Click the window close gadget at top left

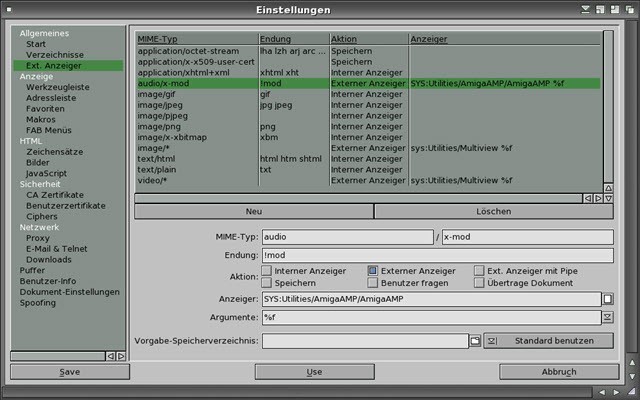click(9, 9)
